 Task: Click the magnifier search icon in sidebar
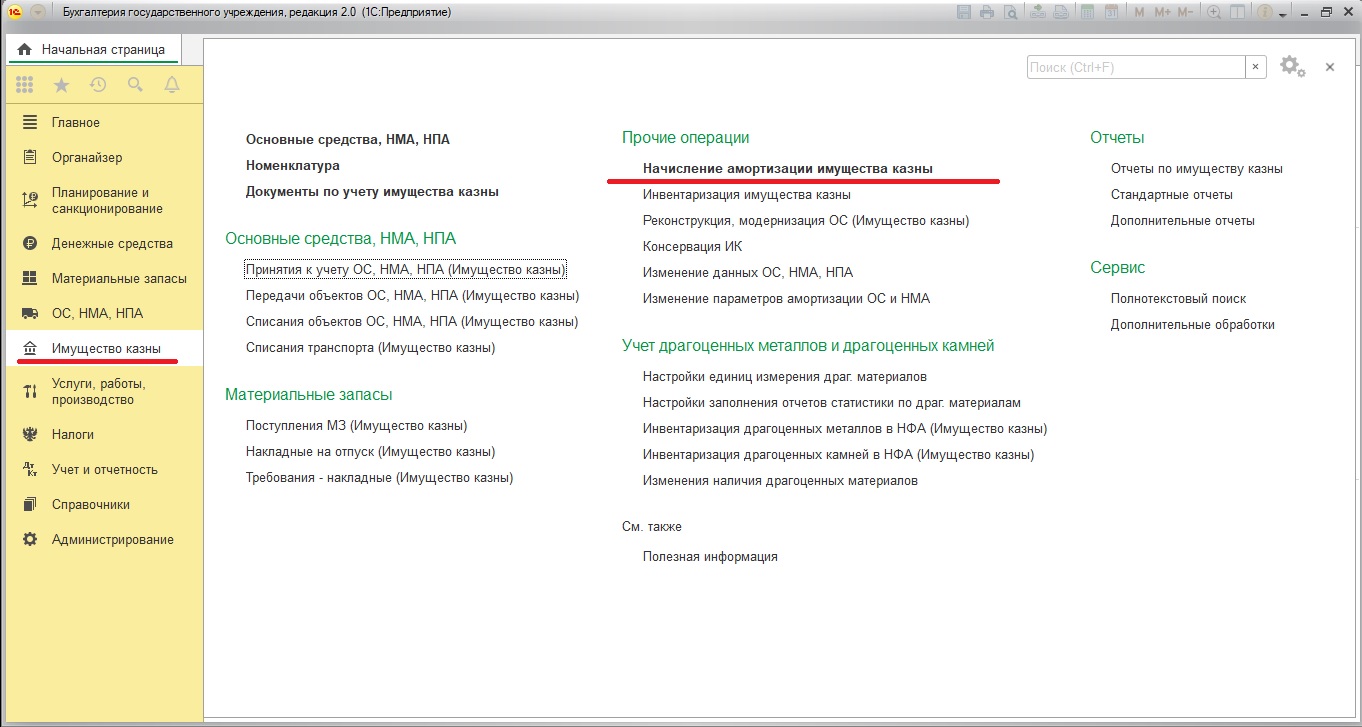[135, 85]
